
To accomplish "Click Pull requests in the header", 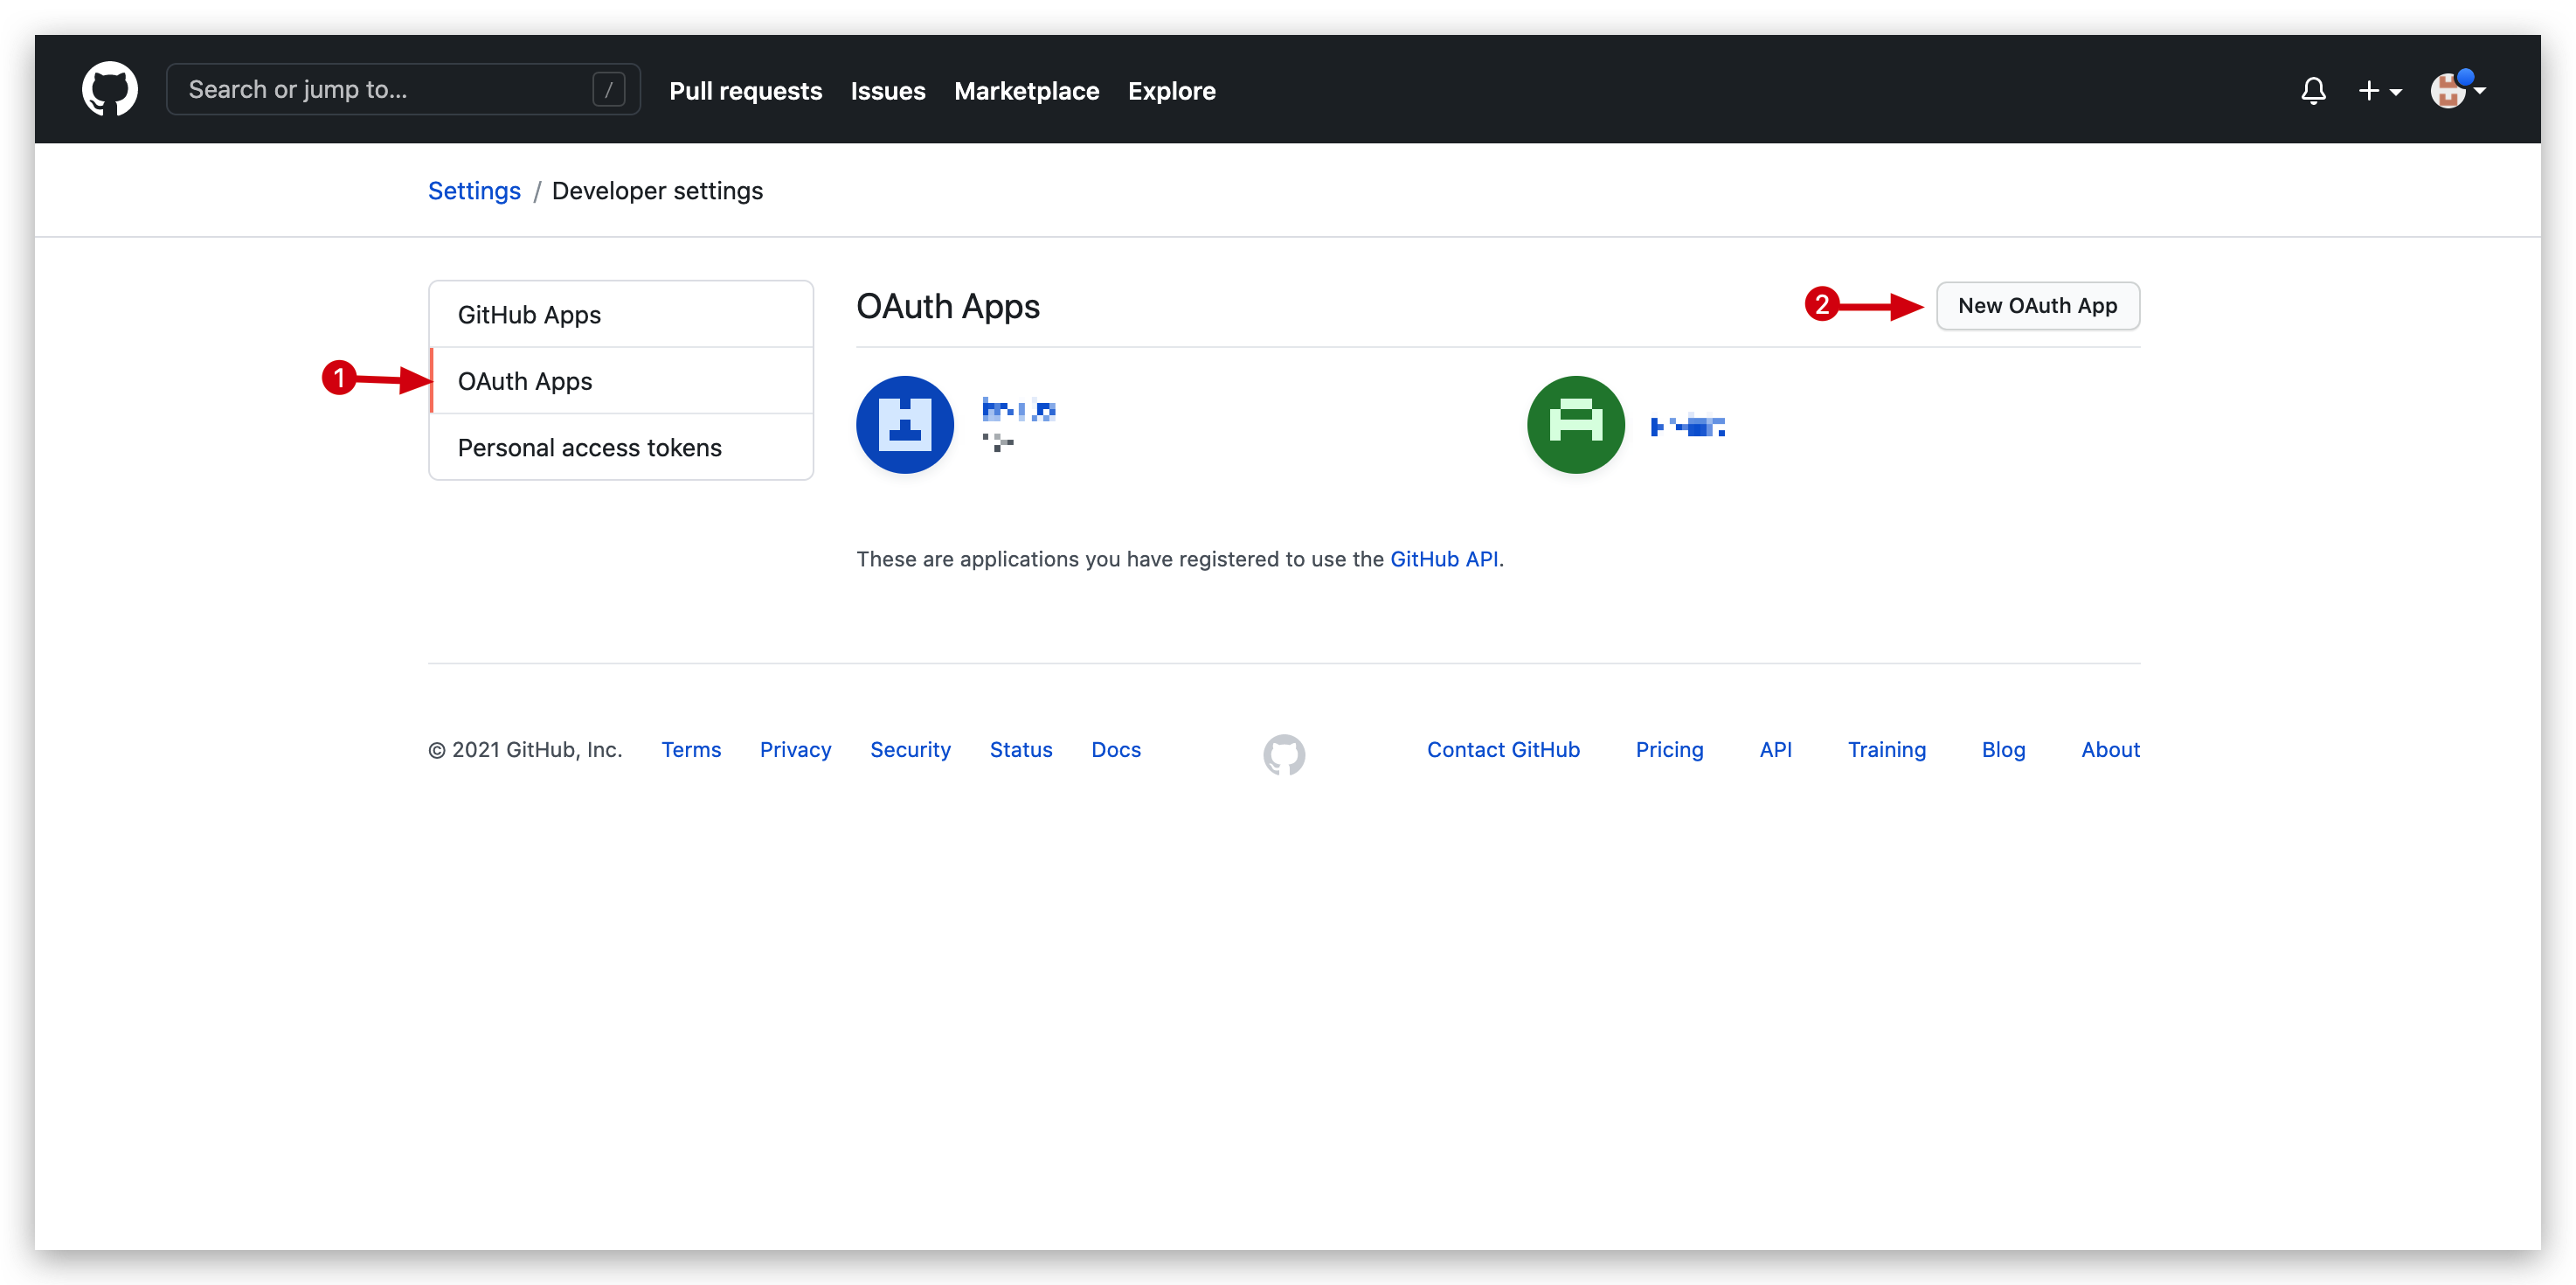I will click(745, 90).
